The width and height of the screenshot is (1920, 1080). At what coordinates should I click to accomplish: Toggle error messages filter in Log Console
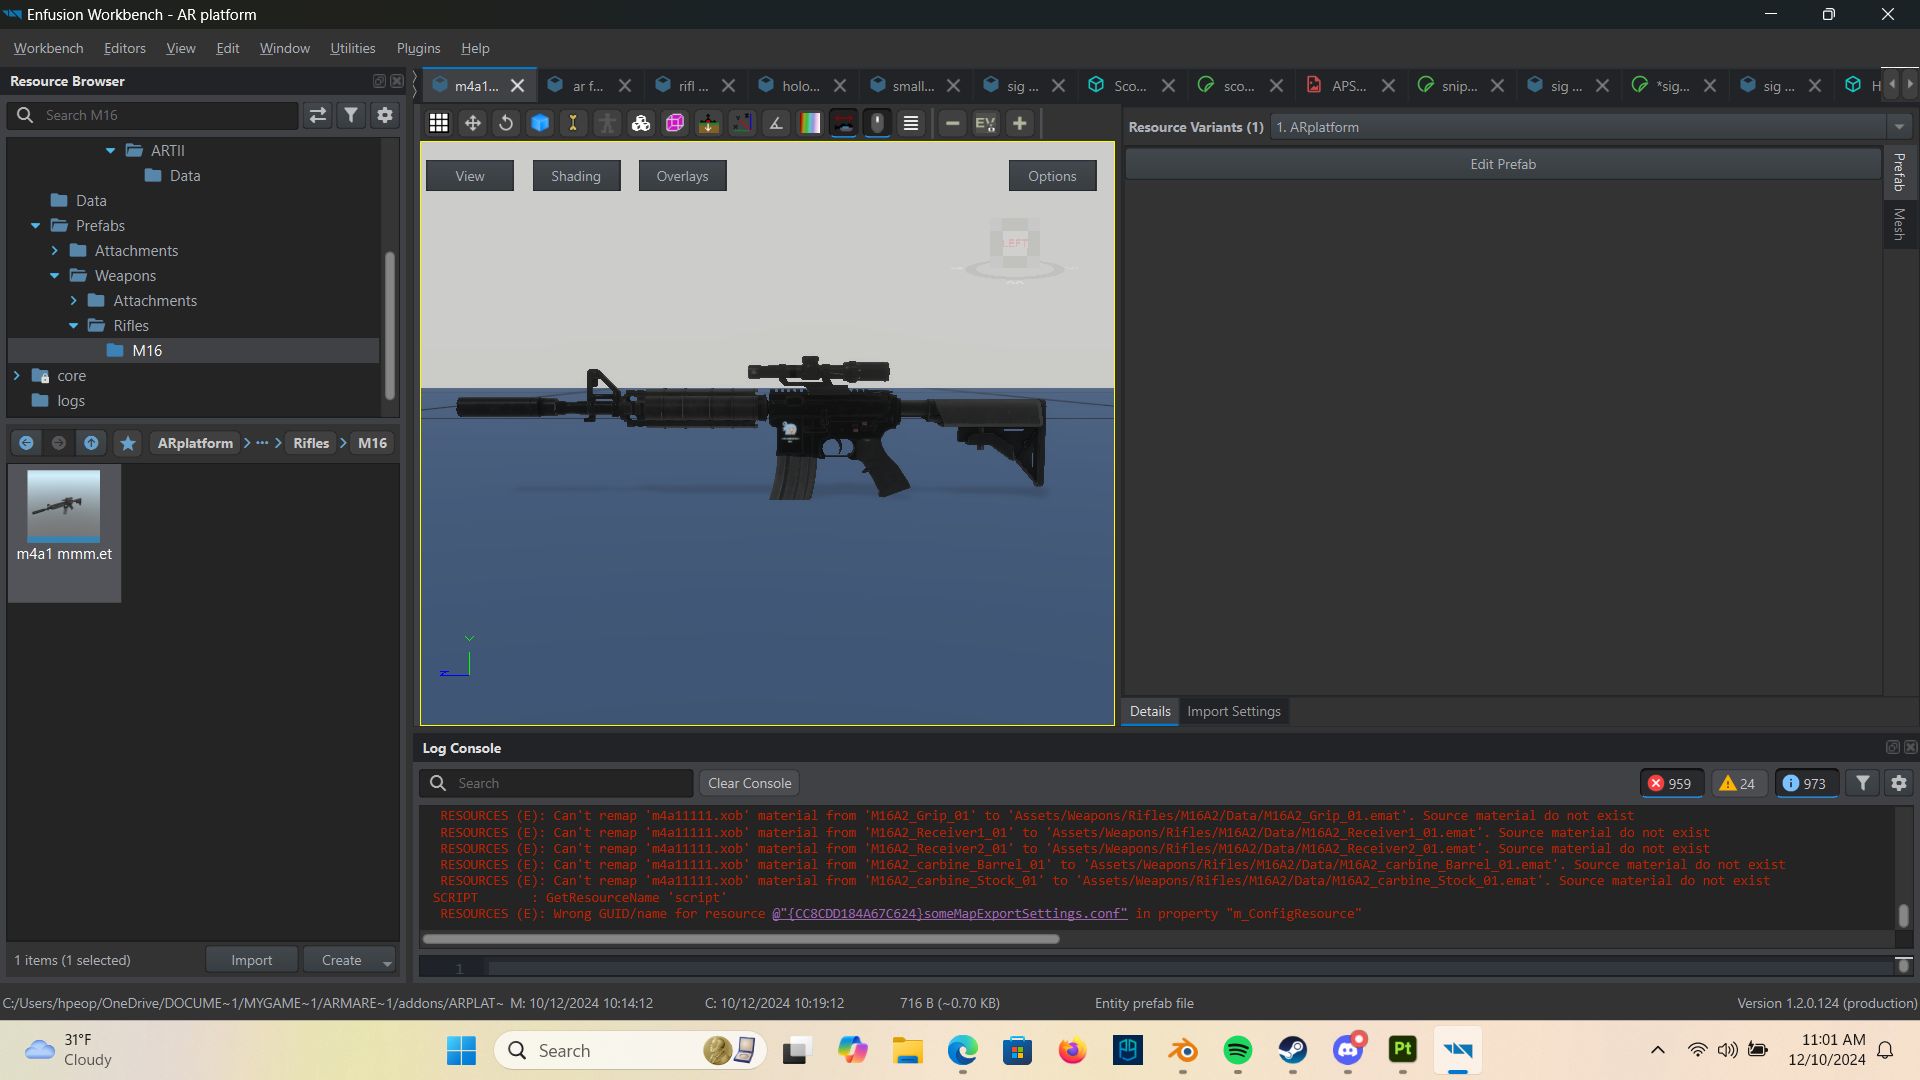[x=1670, y=783]
